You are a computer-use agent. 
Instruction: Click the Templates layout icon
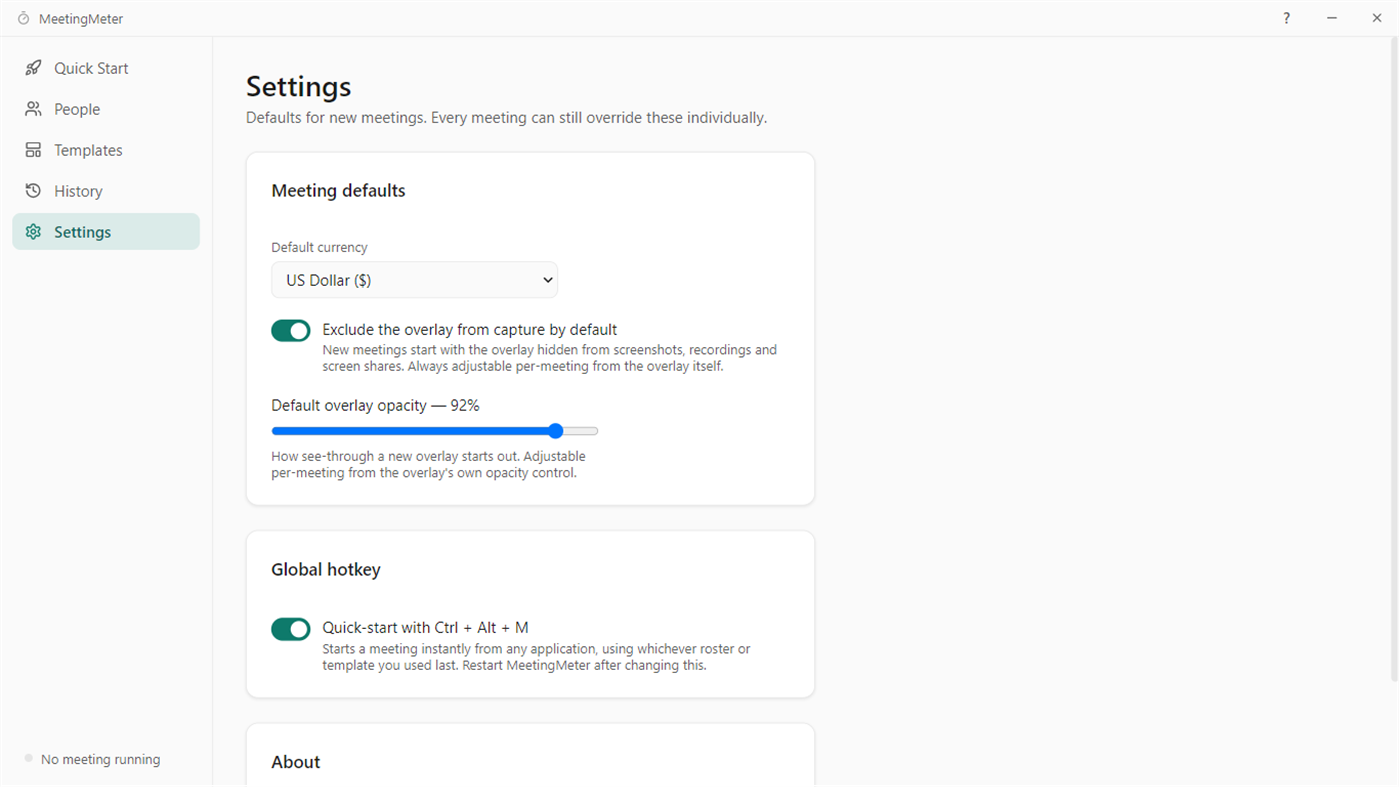pos(33,150)
